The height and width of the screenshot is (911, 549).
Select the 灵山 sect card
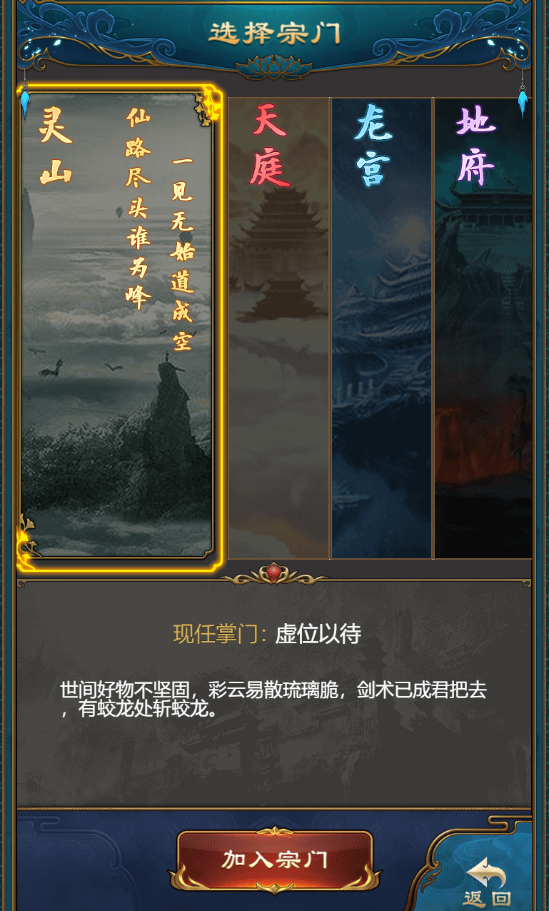[120, 328]
